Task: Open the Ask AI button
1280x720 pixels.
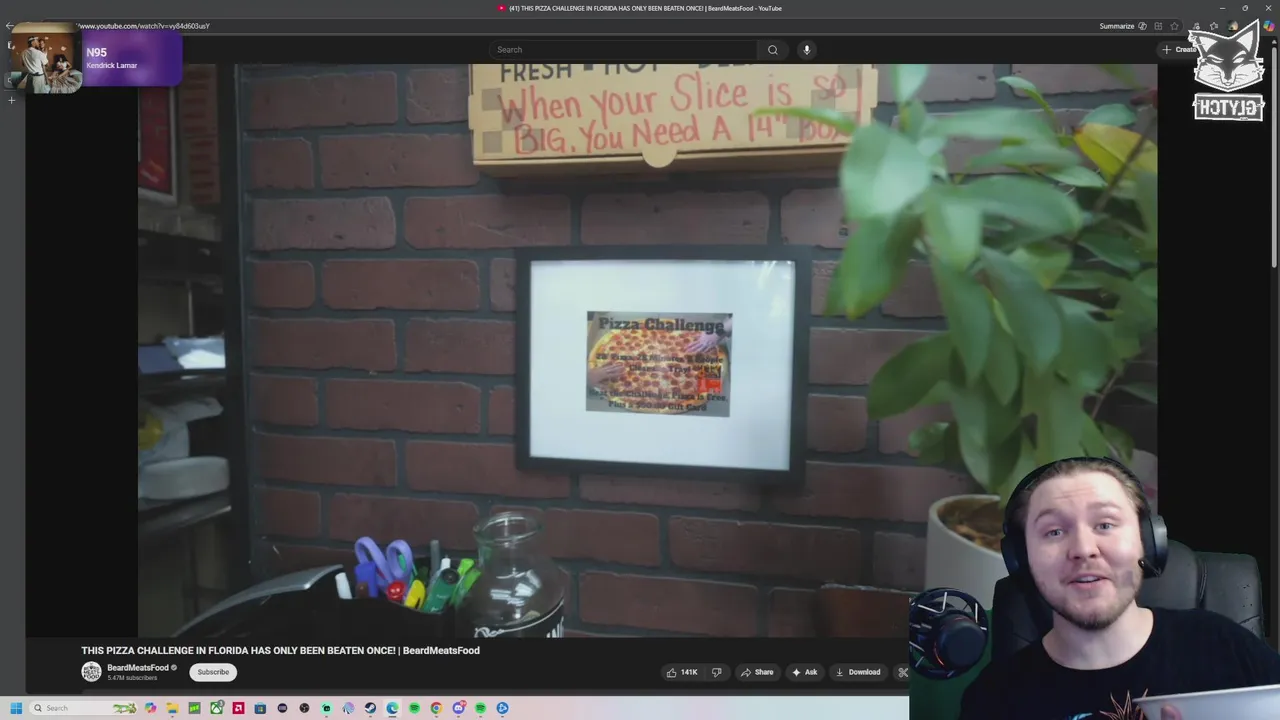Action: click(805, 672)
